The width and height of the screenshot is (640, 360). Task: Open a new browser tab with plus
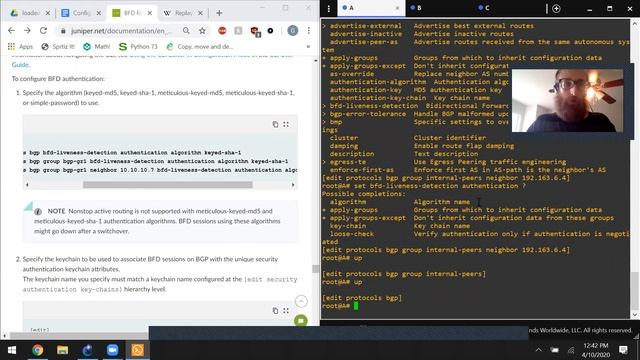[x=219, y=13]
